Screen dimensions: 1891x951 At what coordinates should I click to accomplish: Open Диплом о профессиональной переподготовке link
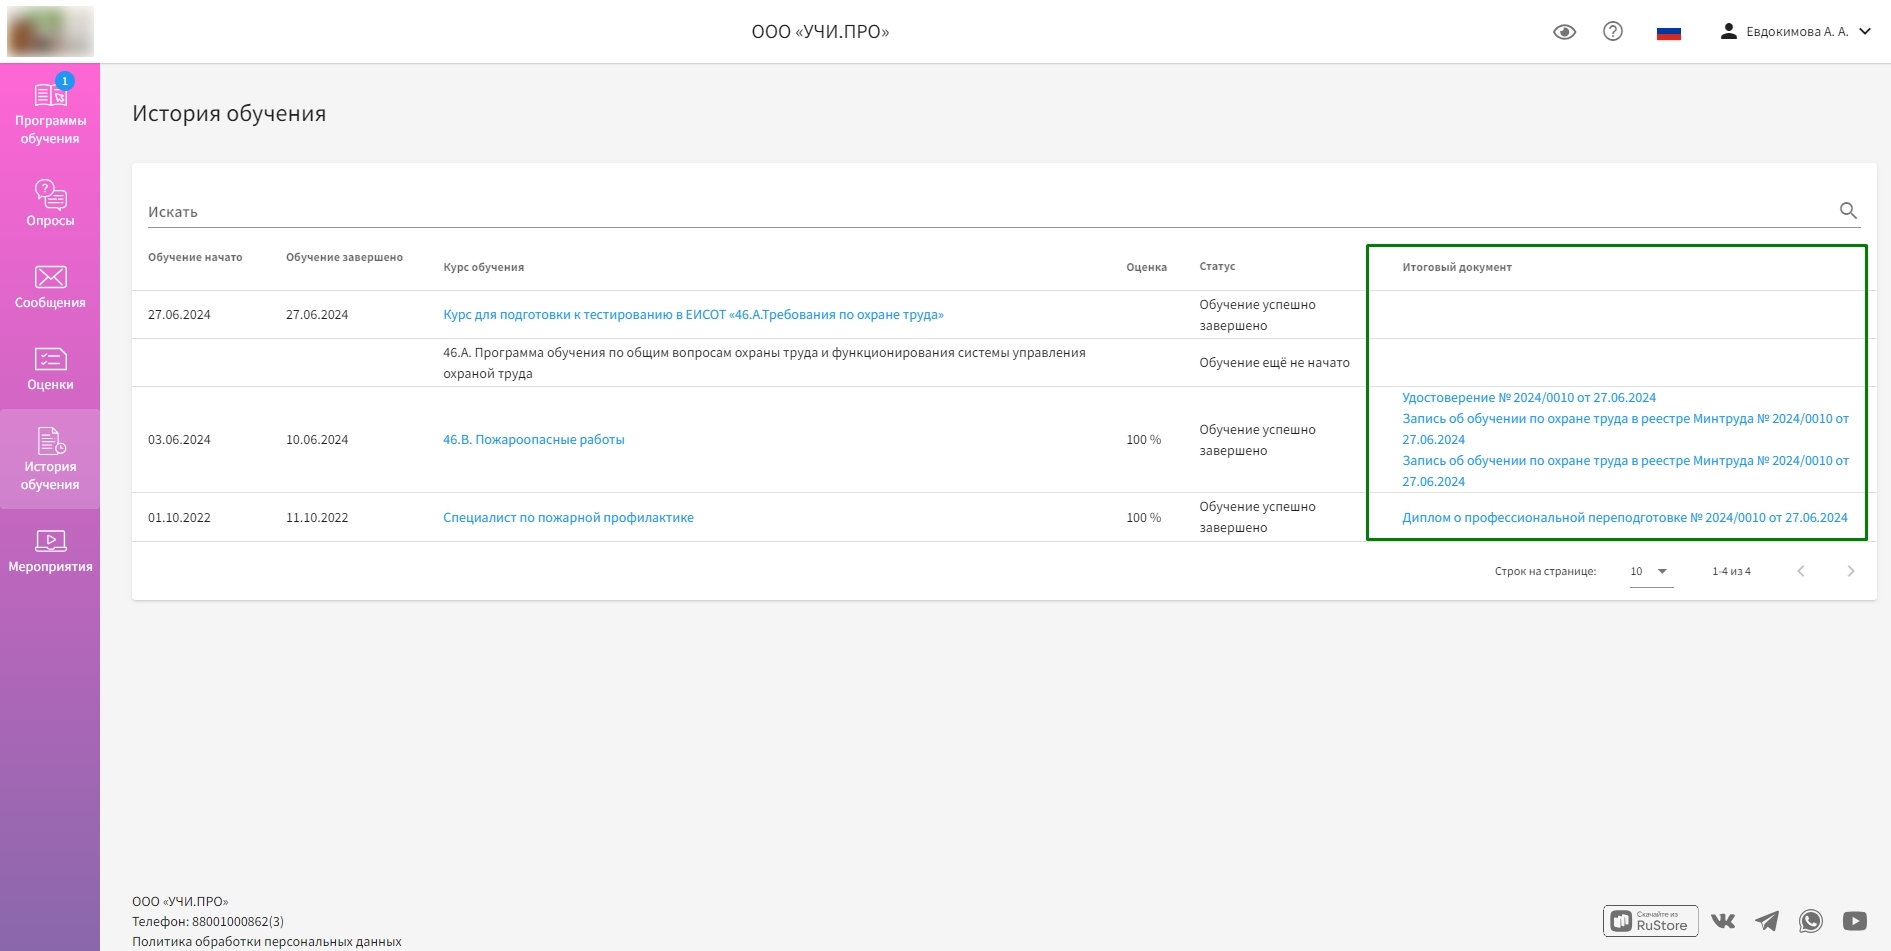[x=1625, y=517]
